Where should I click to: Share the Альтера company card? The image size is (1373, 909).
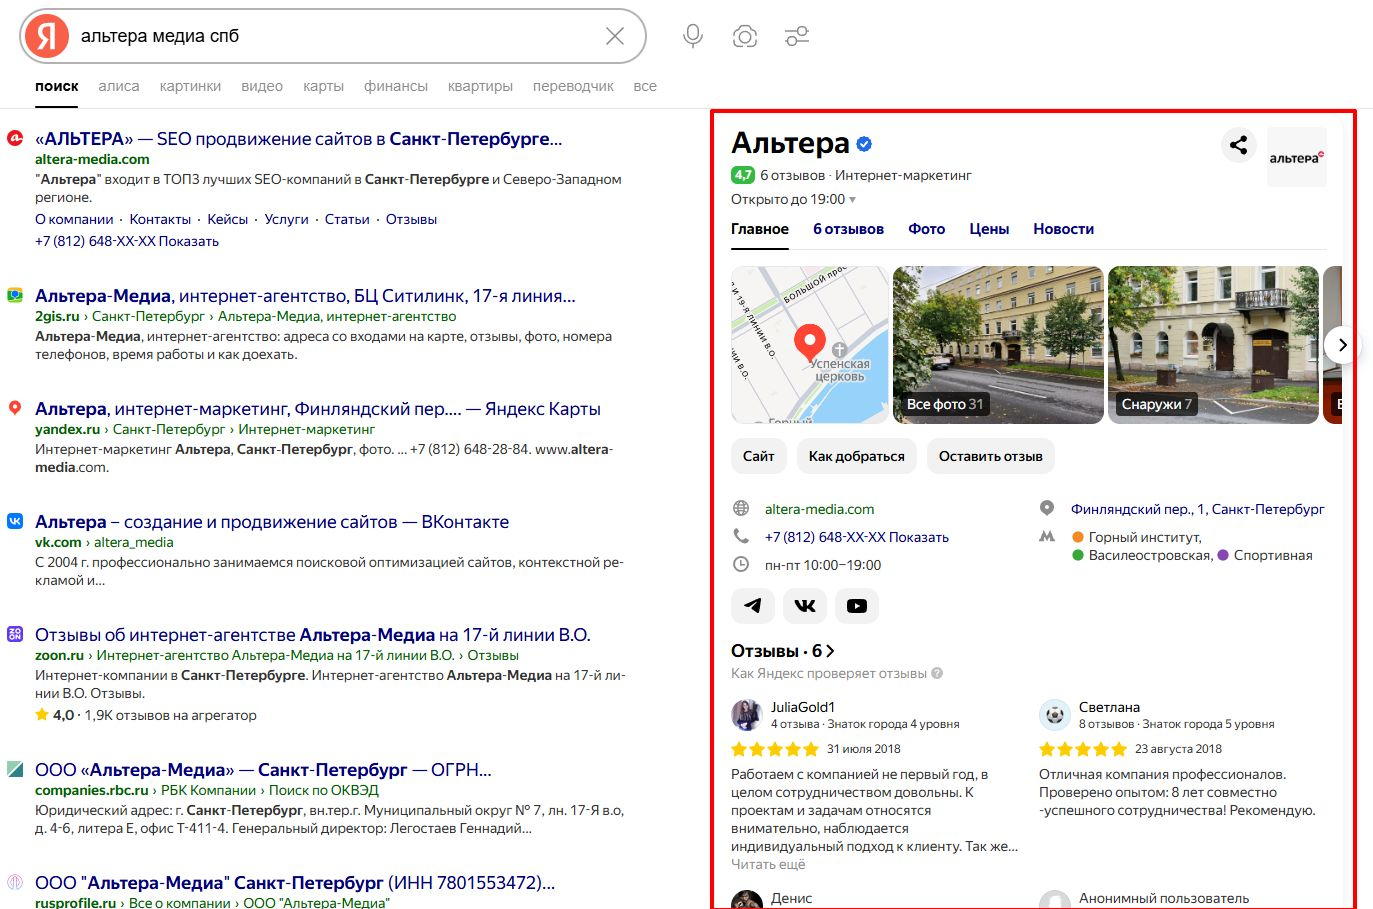(1238, 145)
